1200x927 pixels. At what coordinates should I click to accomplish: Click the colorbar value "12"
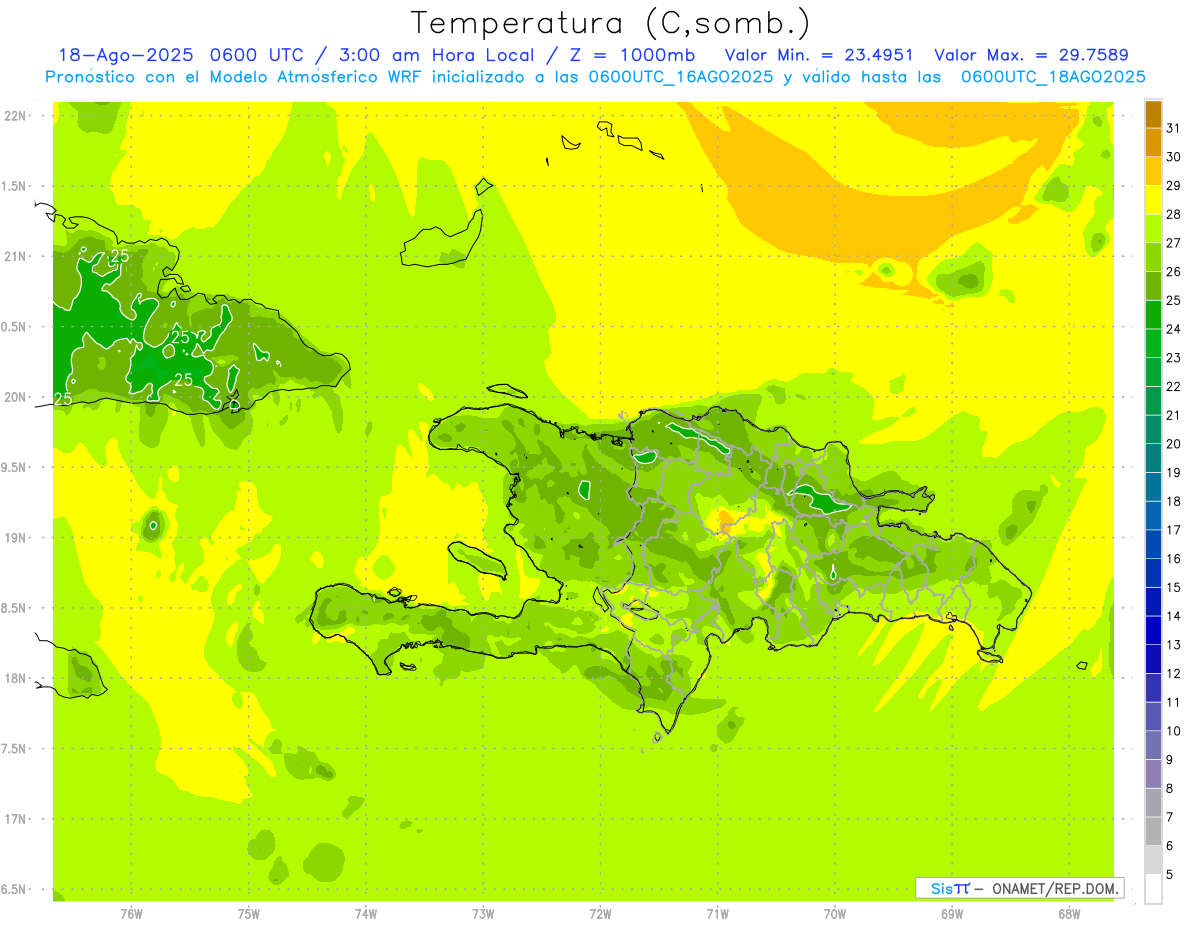pyautogui.click(x=1174, y=674)
